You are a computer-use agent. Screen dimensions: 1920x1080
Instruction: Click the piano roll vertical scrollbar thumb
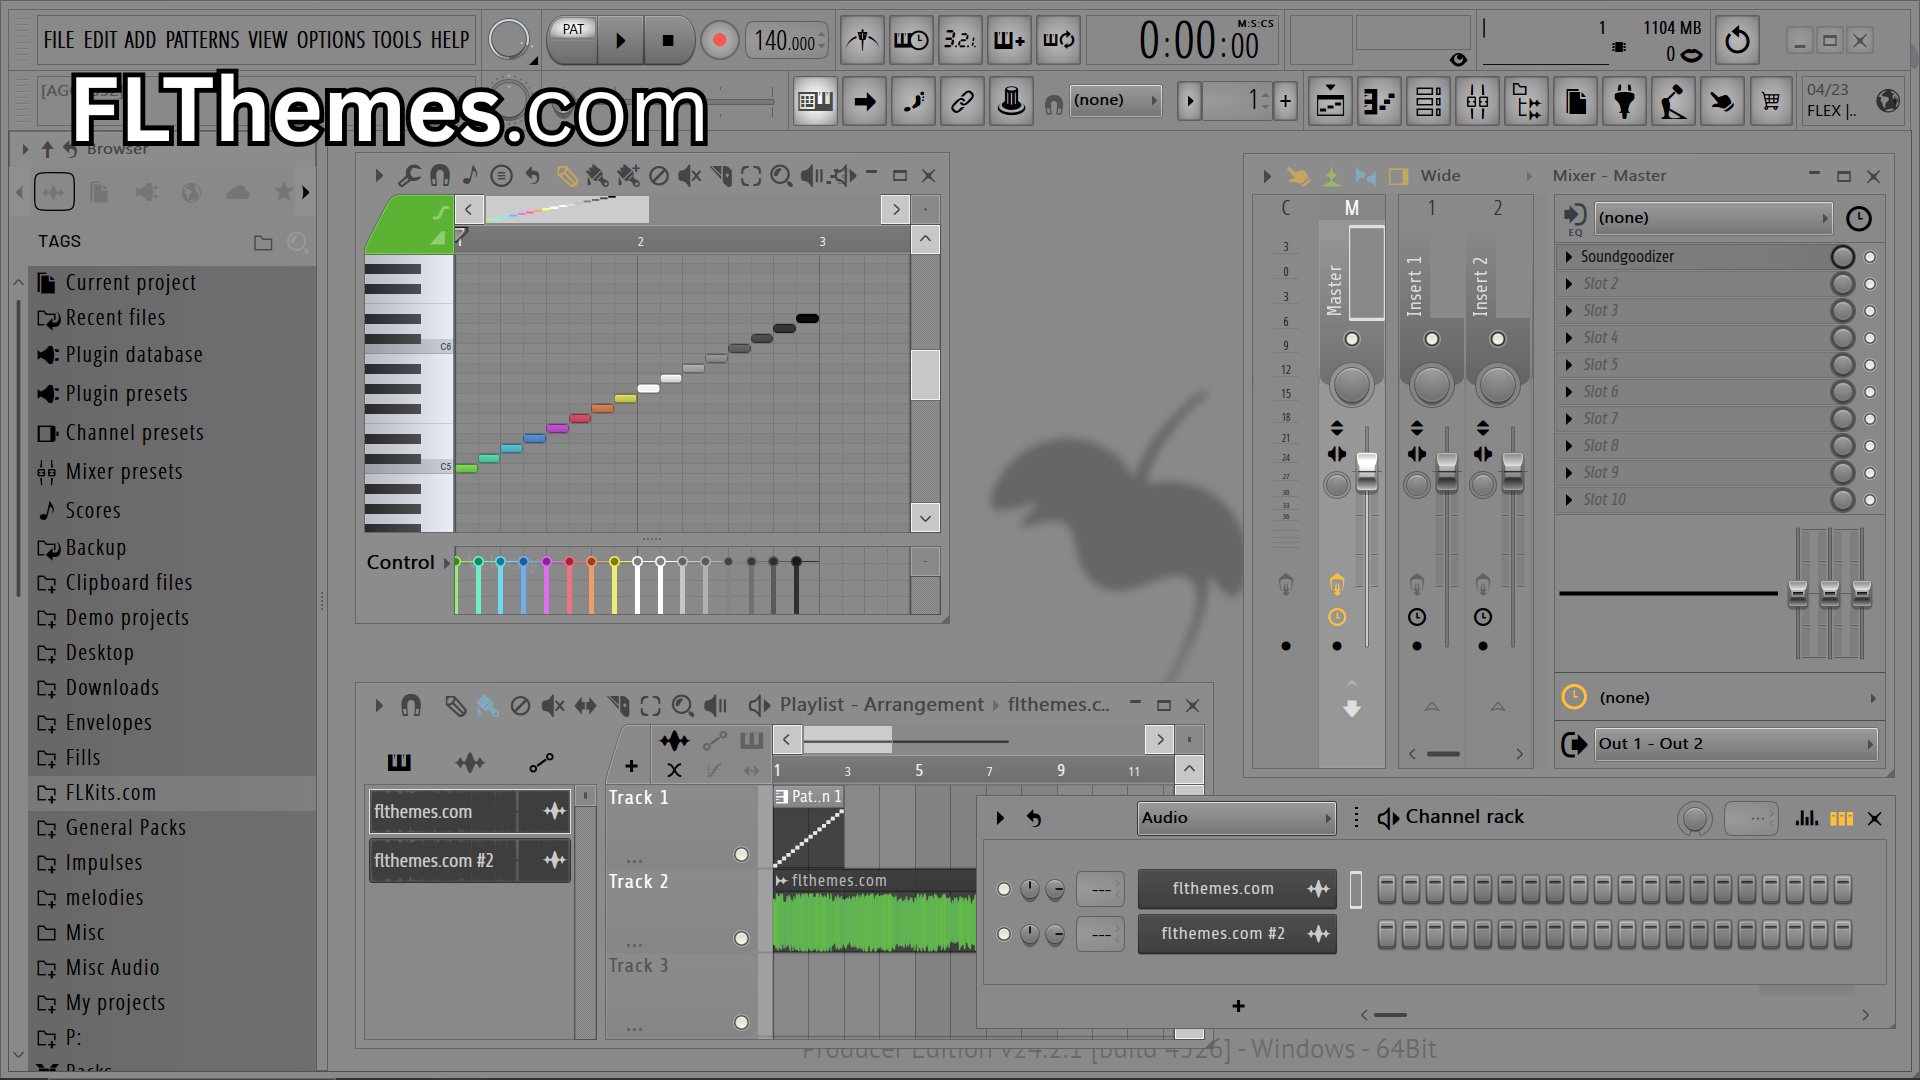[x=925, y=375]
